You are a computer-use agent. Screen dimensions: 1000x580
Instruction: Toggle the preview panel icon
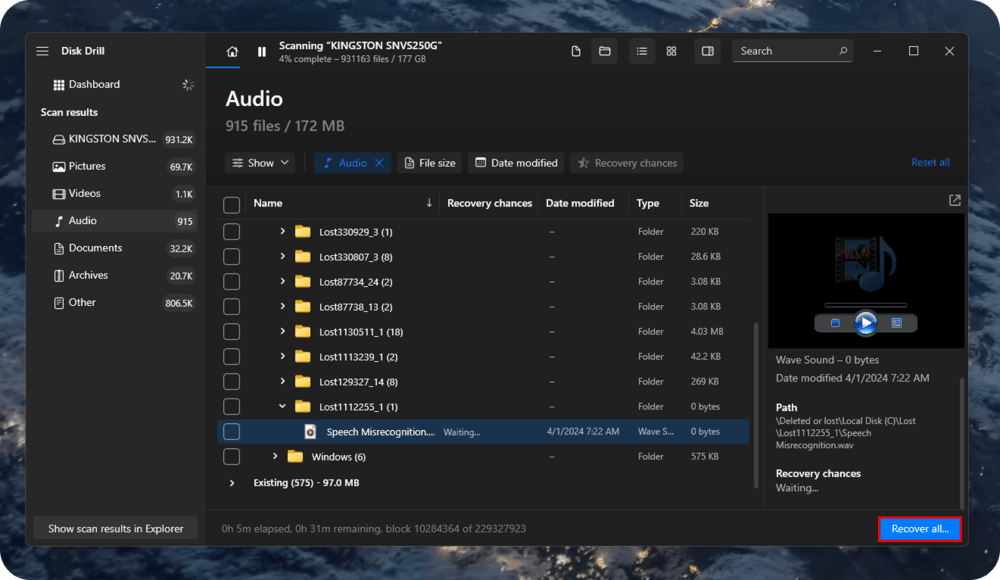[x=708, y=52]
